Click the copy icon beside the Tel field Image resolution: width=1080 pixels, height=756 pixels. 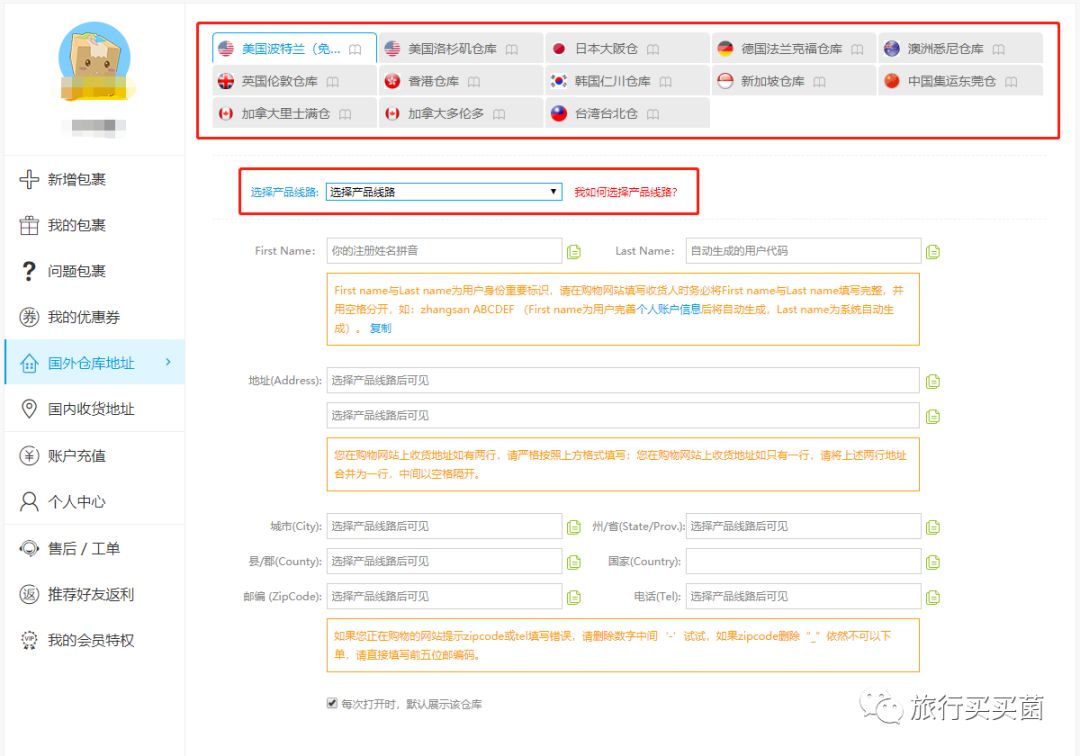(x=934, y=595)
